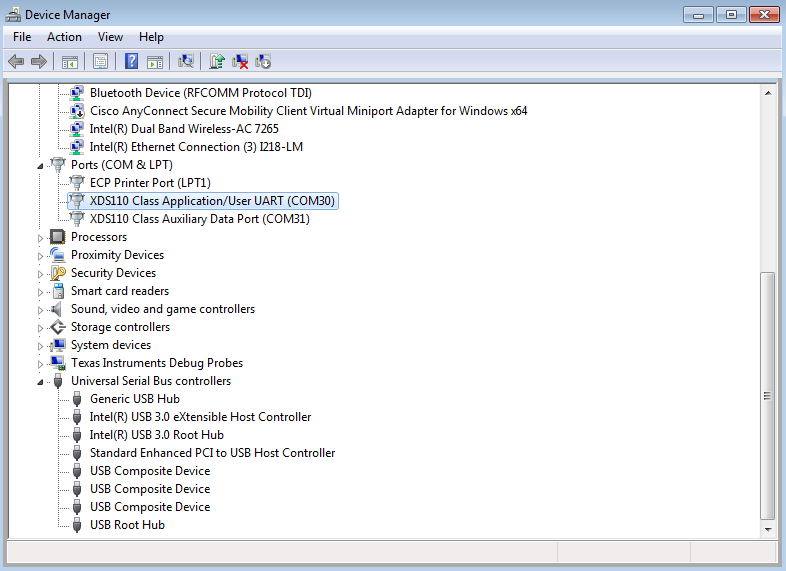Expand the Smart card readers node
786x571 pixels.
[x=40, y=292]
